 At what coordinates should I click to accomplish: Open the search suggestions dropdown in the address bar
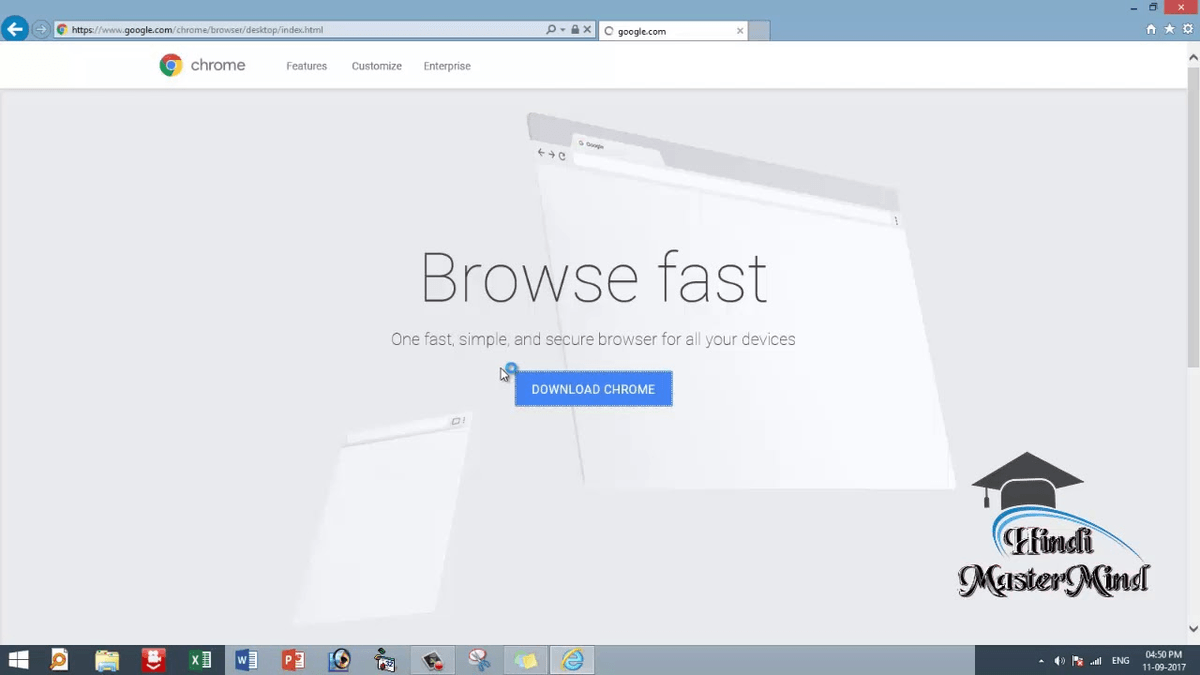pyautogui.click(x=563, y=29)
